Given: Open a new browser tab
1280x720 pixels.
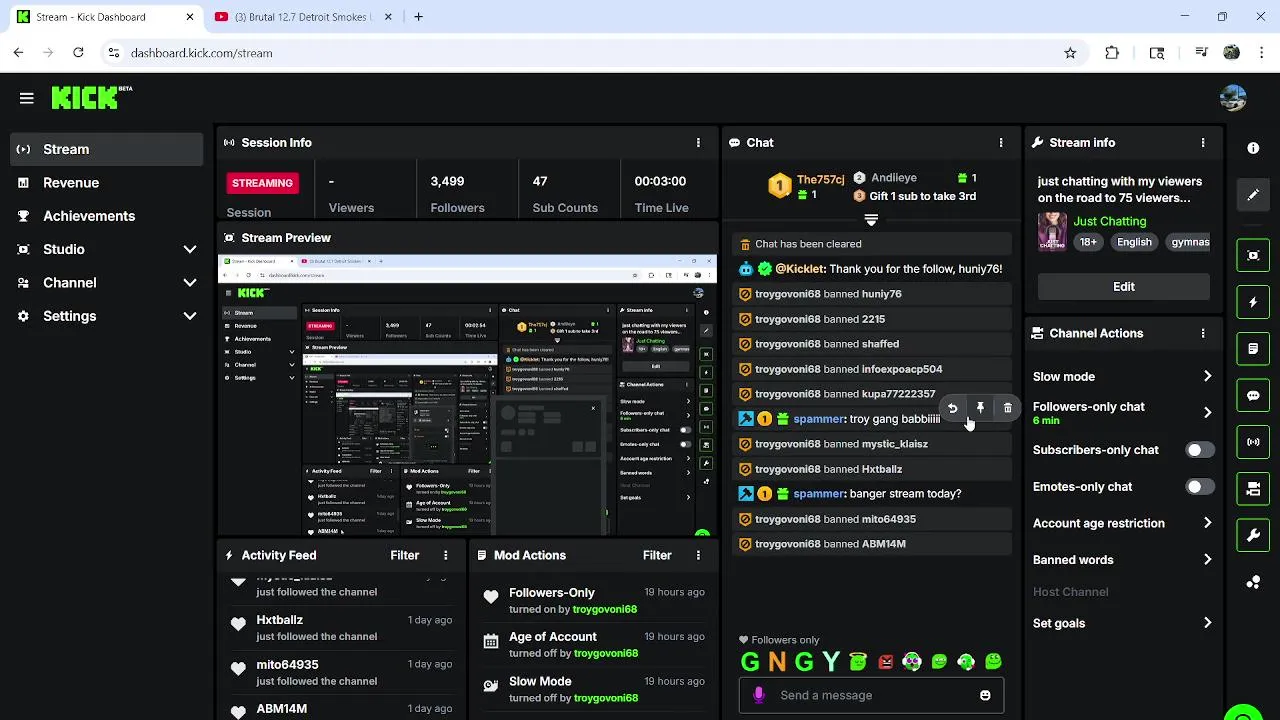Looking at the screenshot, I should [x=418, y=17].
